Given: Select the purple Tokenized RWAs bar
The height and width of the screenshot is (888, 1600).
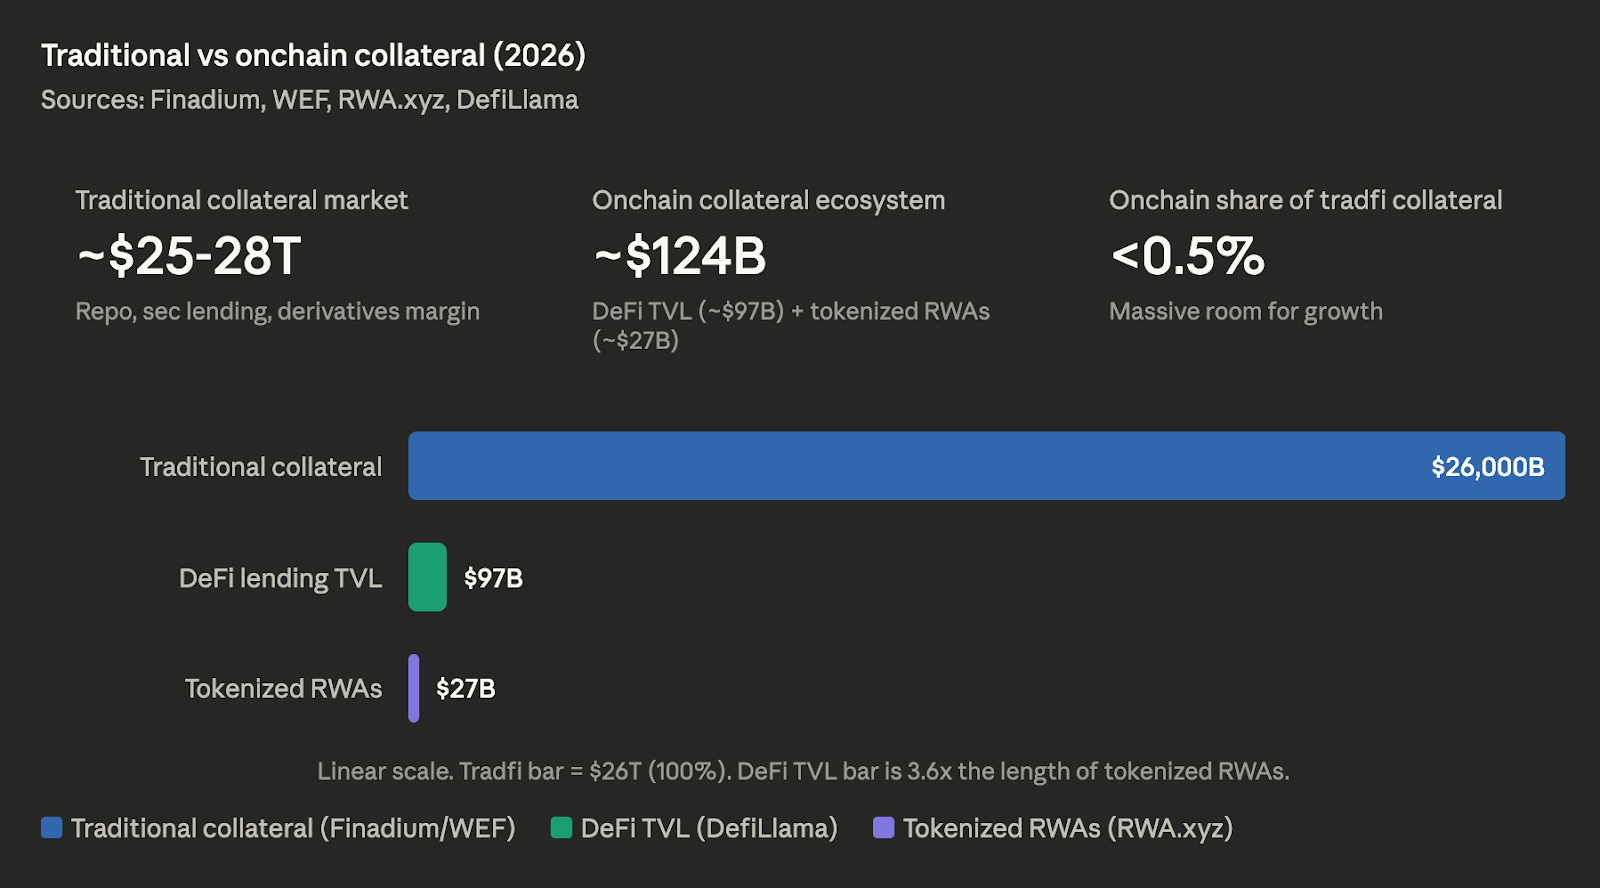Looking at the screenshot, I should pos(414,688).
